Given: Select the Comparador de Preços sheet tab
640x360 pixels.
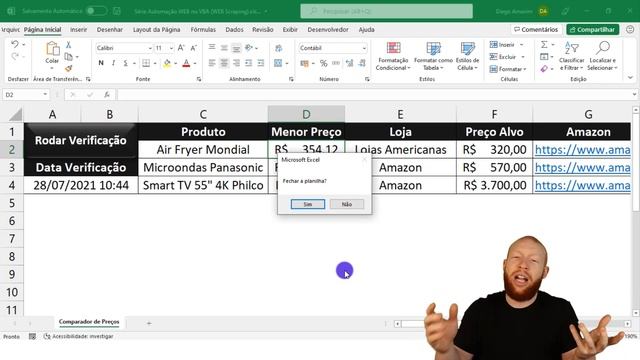Looking at the screenshot, I should coord(89,322).
